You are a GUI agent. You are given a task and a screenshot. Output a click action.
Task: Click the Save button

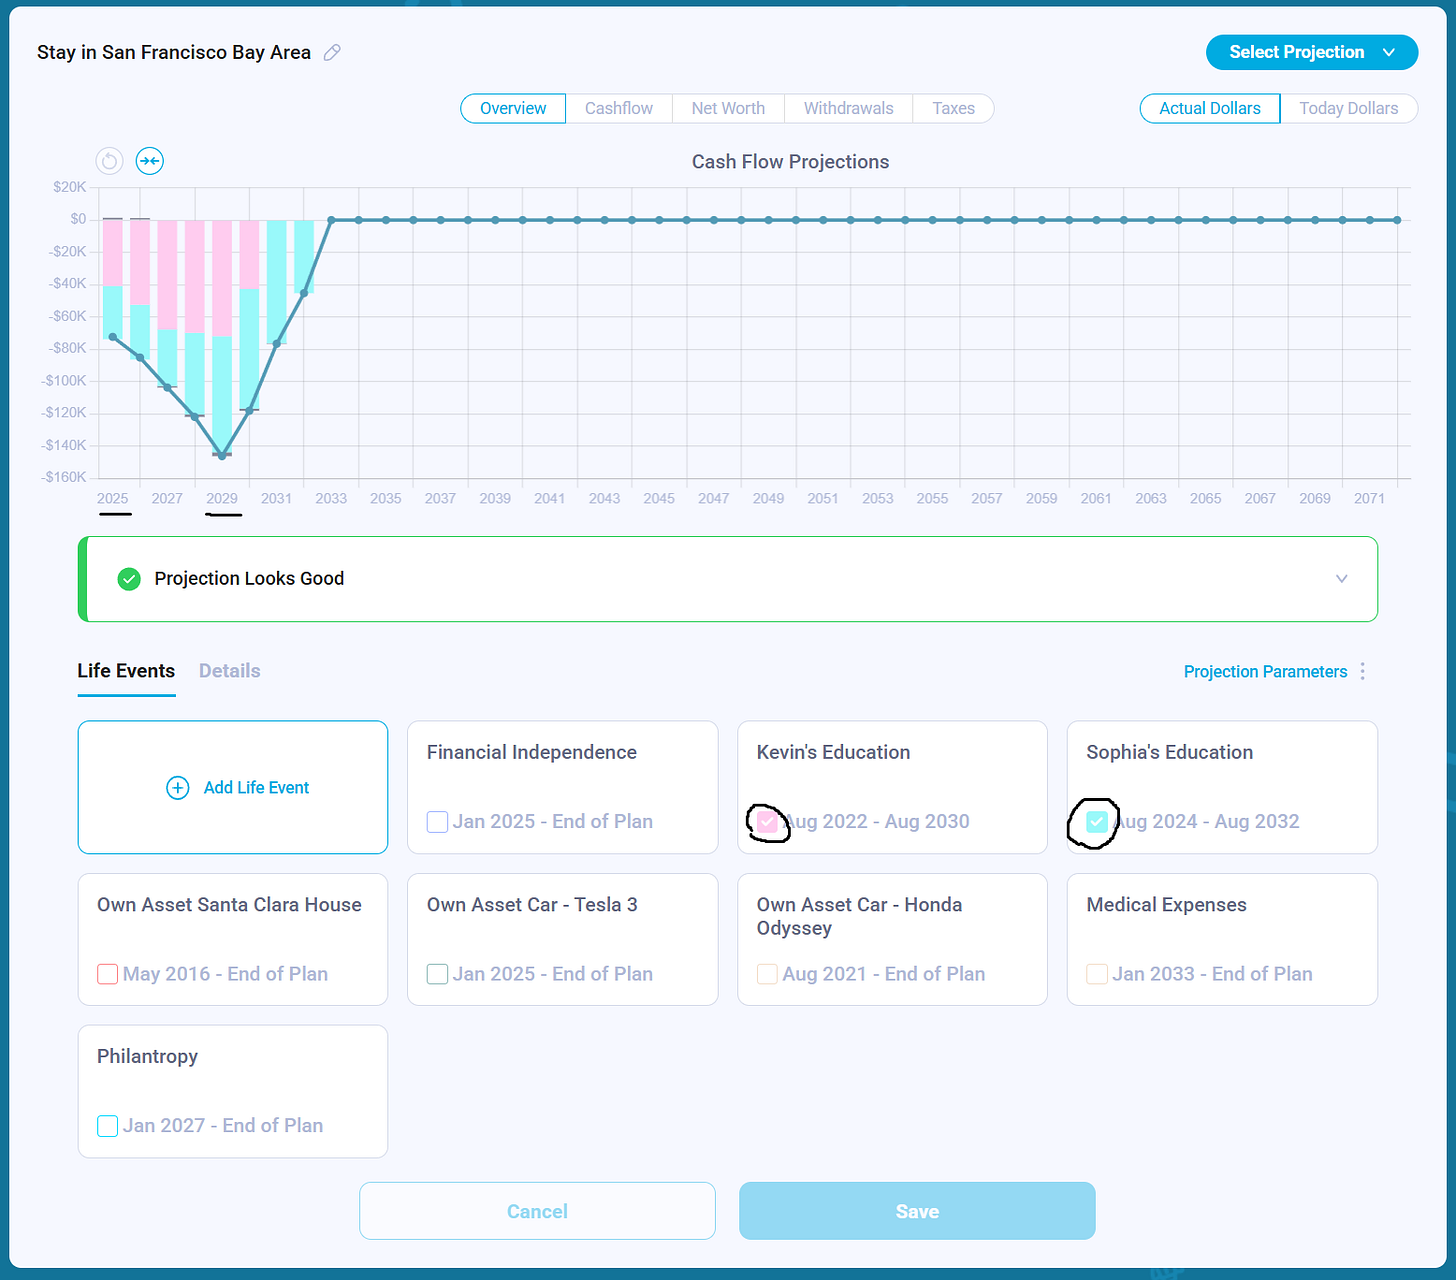coord(917,1211)
